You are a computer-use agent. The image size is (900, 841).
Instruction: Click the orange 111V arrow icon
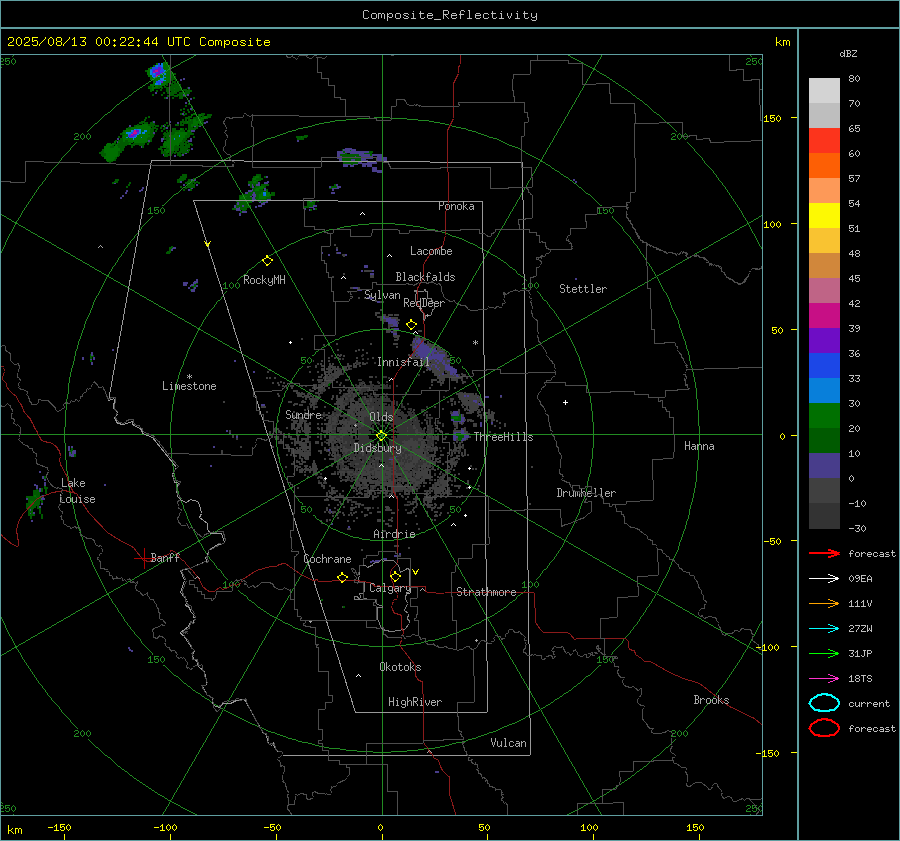coord(824,603)
